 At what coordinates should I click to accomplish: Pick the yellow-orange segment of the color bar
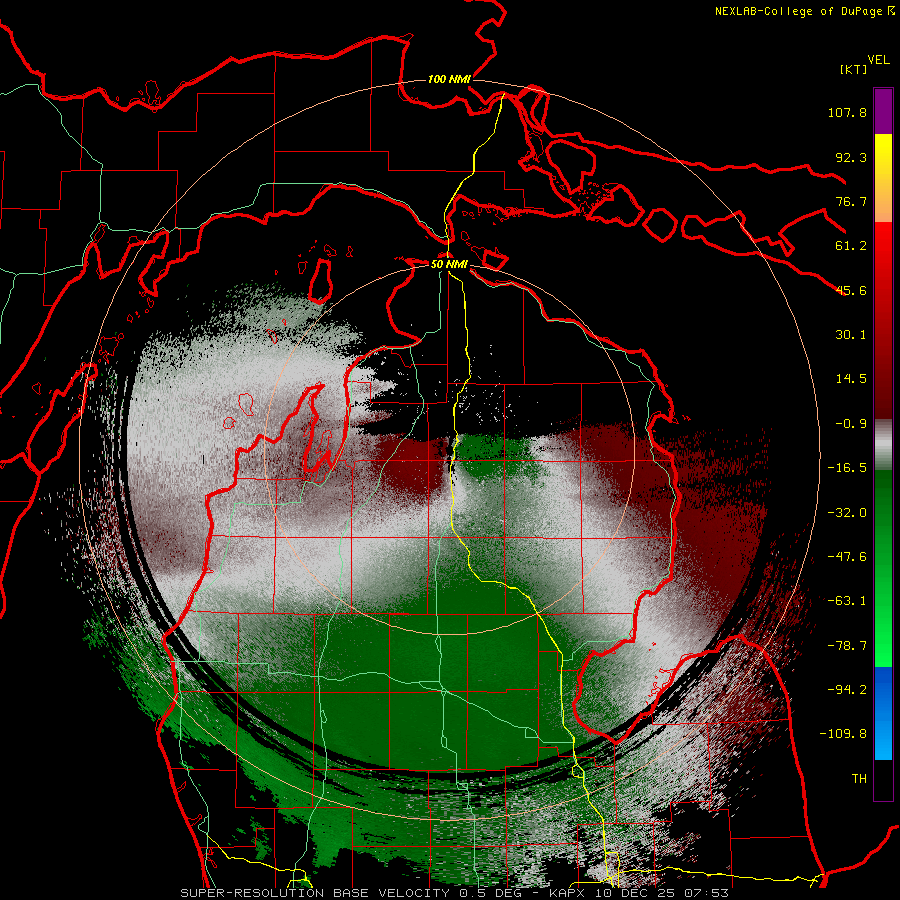883,178
